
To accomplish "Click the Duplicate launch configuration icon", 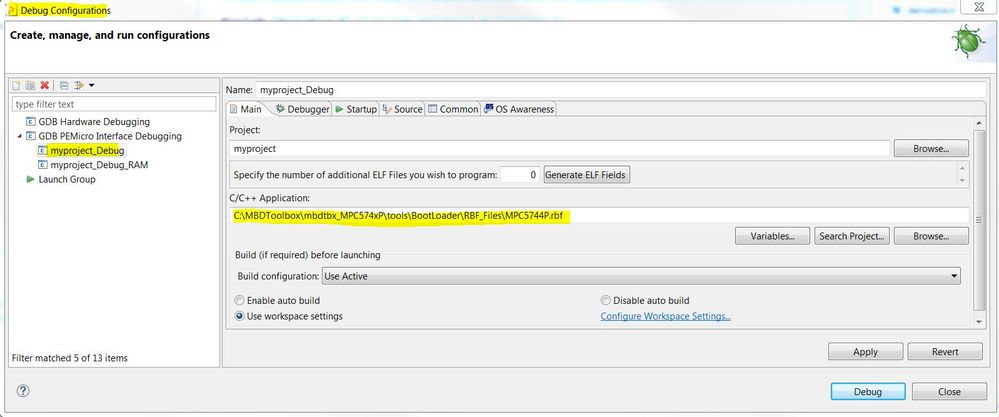I will click(x=31, y=86).
